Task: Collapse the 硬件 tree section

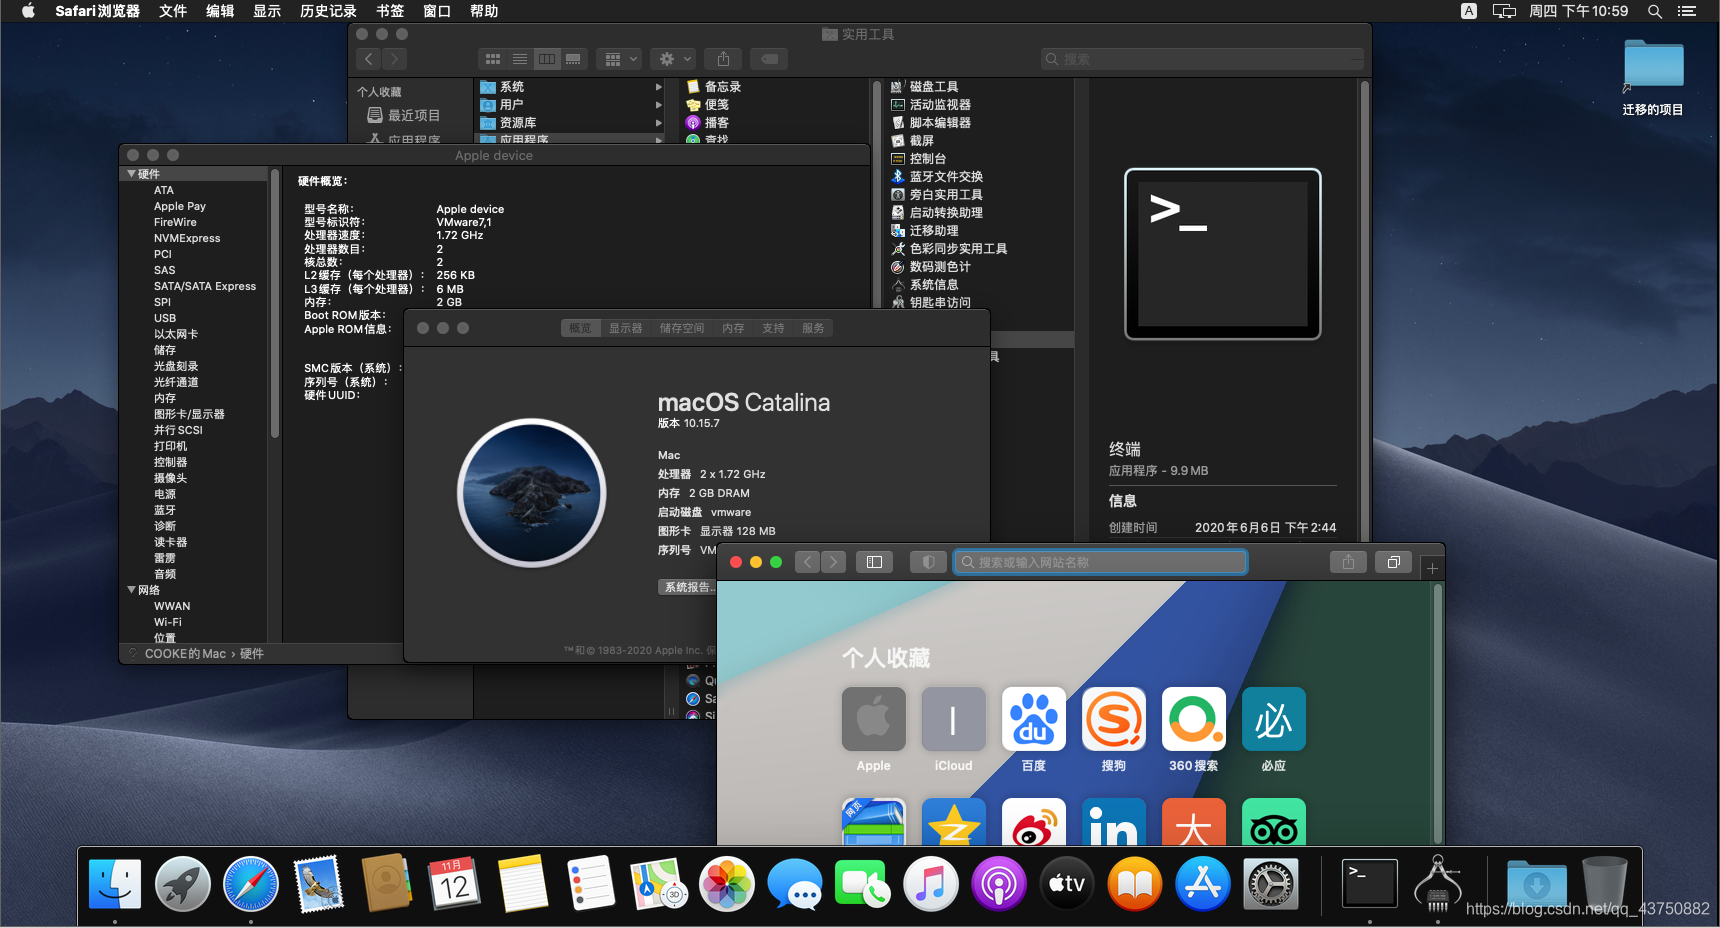Action: [x=131, y=174]
